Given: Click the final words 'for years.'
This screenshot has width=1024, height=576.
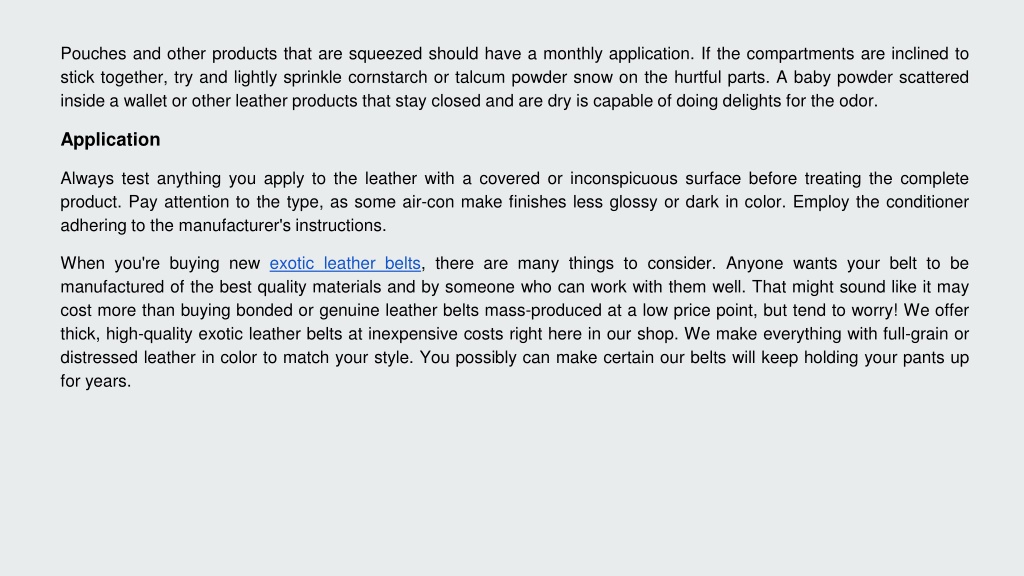Looking at the screenshot, I should click(96, 381).
